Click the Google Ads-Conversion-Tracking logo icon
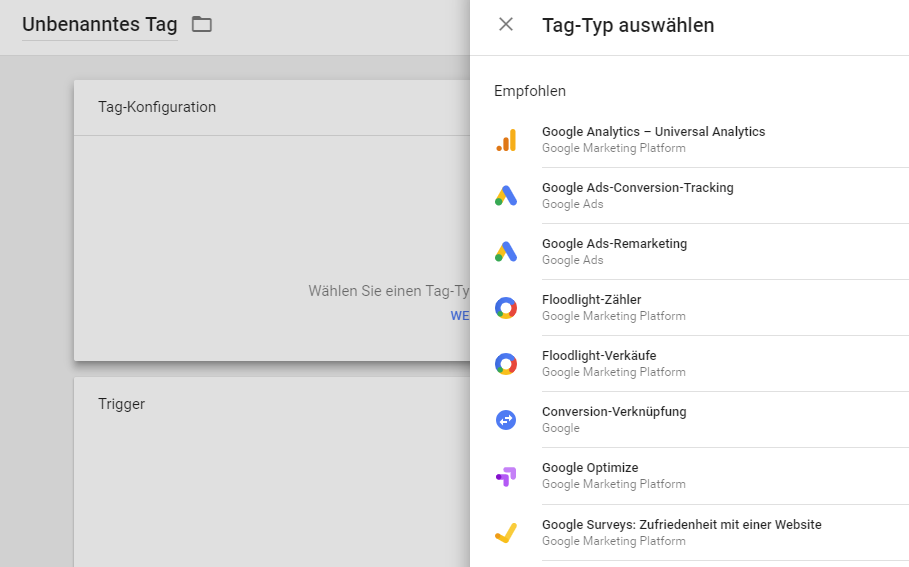Image resolution: width=909 pixels, height=567 pixels. pyautogui.click(x=506, y=196)
